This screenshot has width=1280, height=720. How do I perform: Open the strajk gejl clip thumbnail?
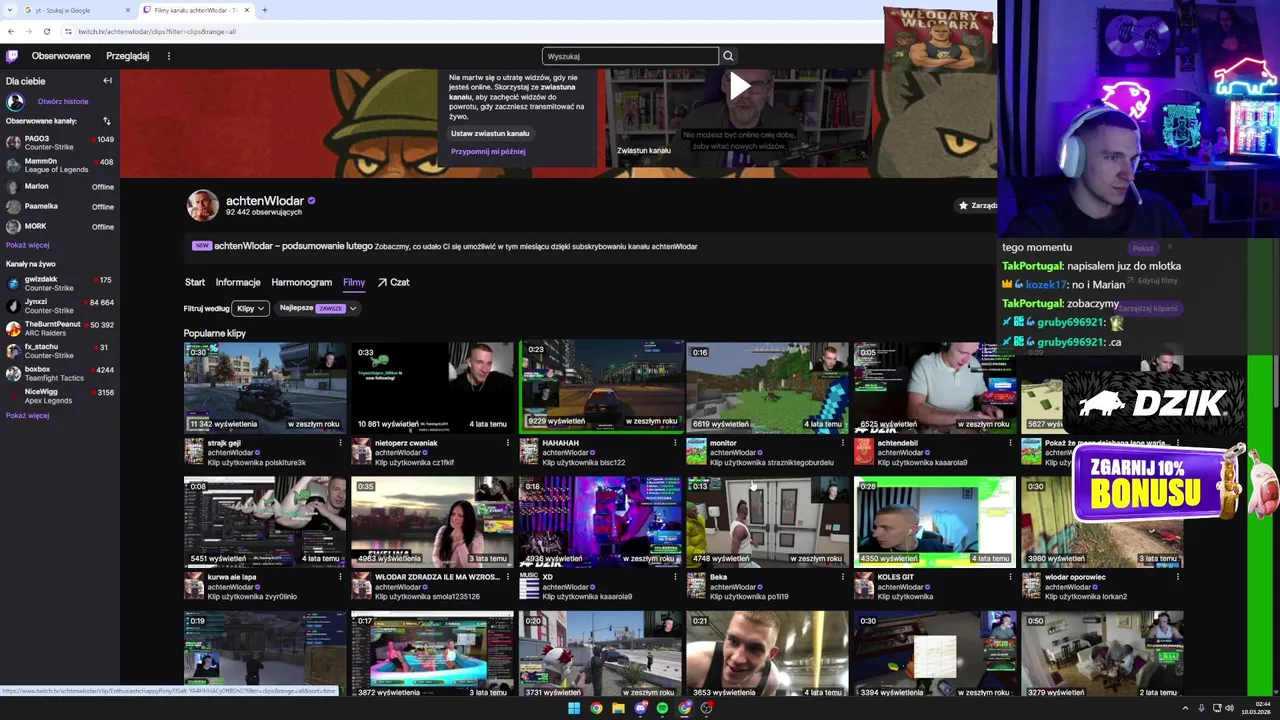(x=265, y=387)
